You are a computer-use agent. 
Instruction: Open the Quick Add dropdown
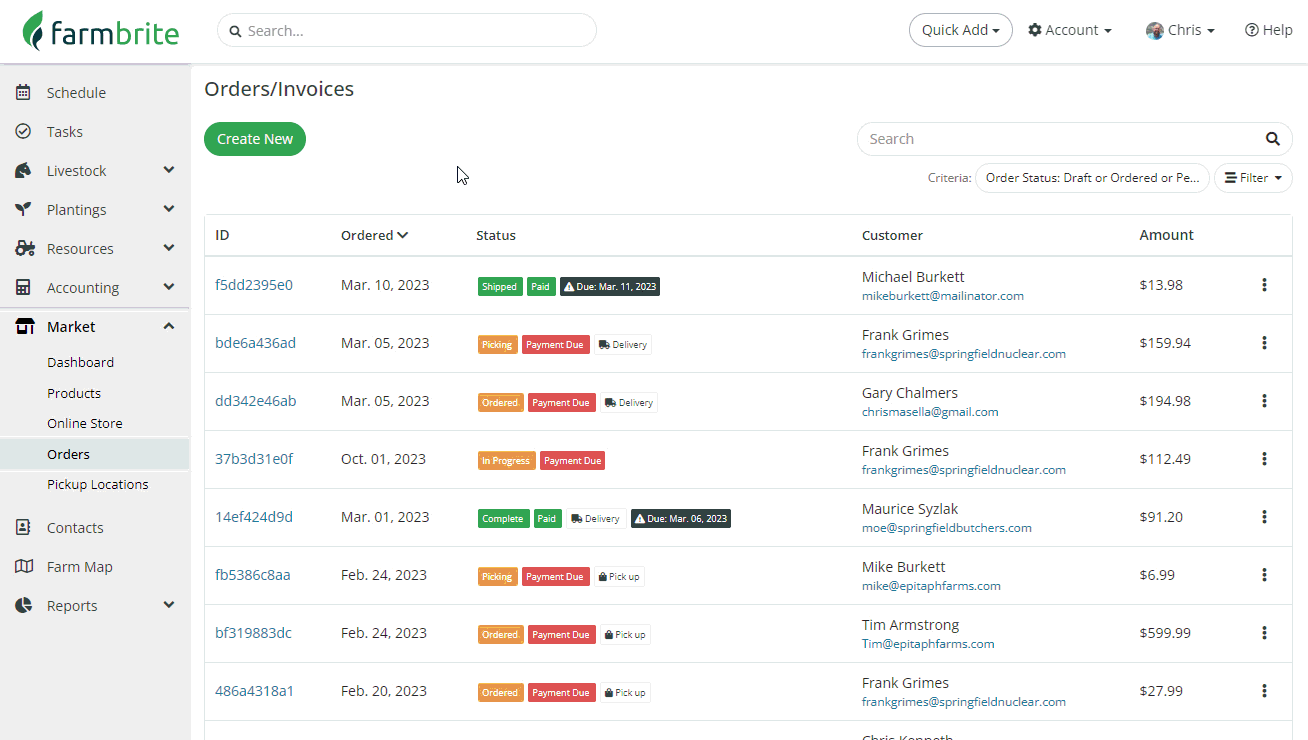click(x=960, y=30)
